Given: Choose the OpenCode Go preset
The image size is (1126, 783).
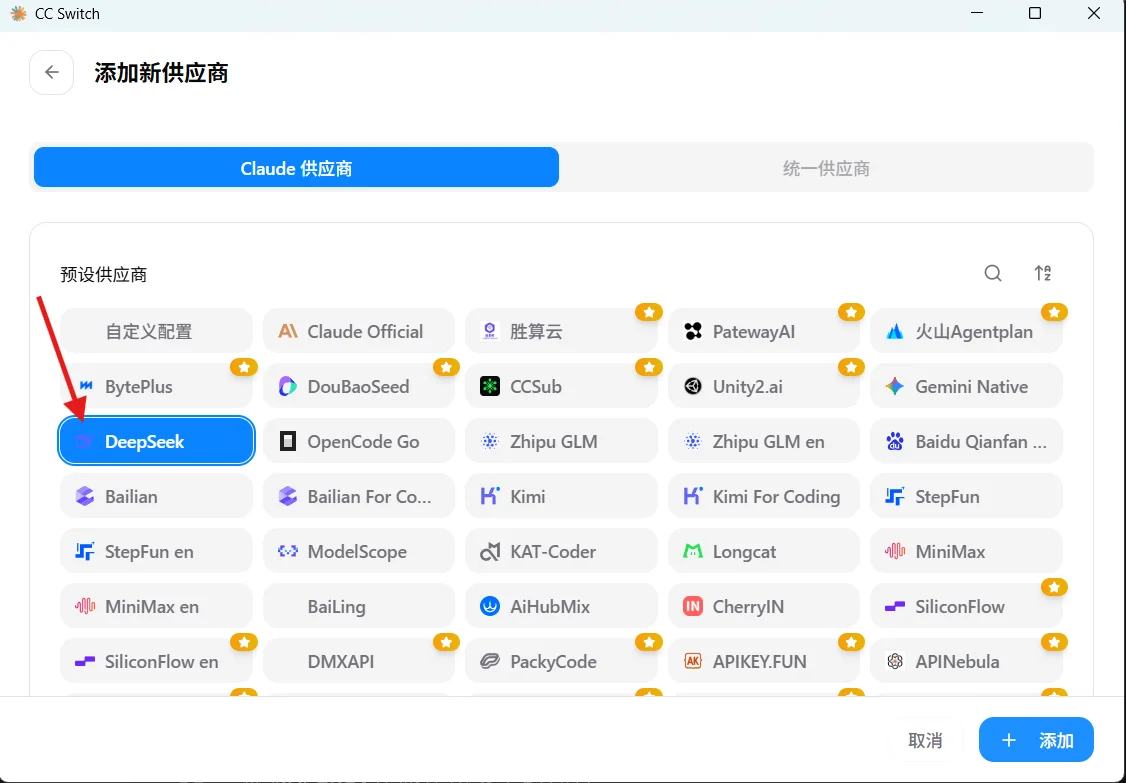Looking at the screenshot, I should (359, 441).
